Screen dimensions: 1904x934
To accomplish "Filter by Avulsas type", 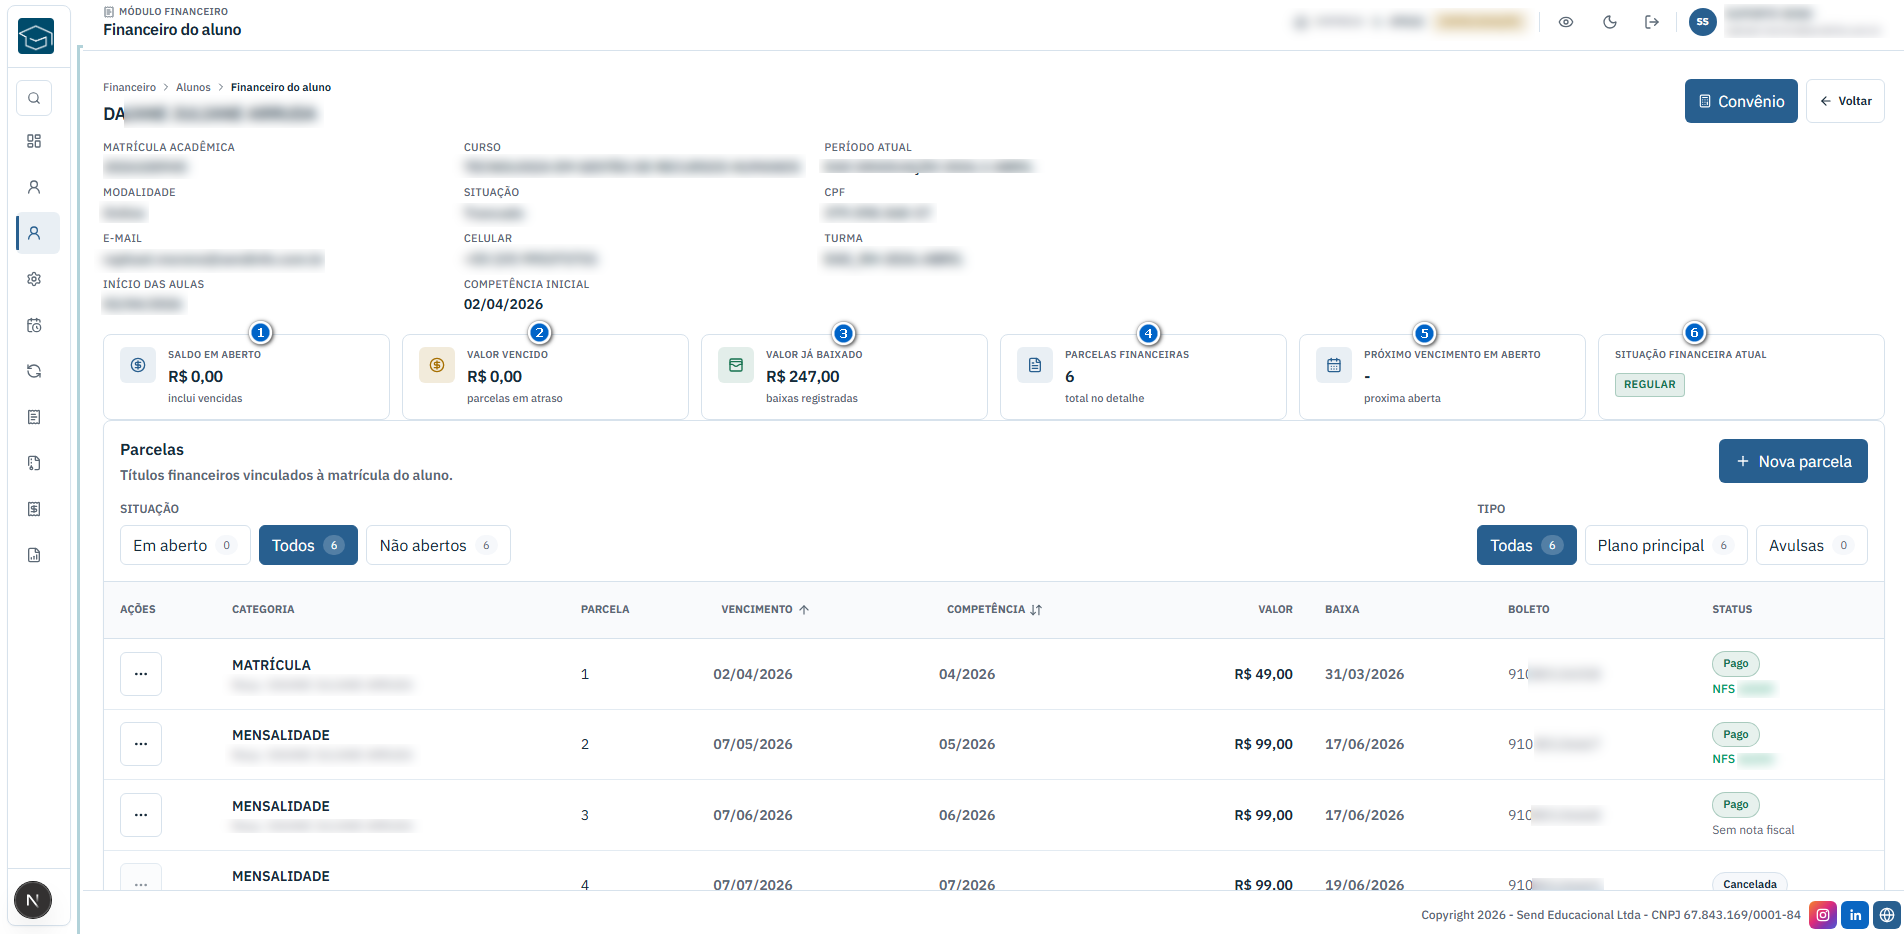I will point(1811,545).
